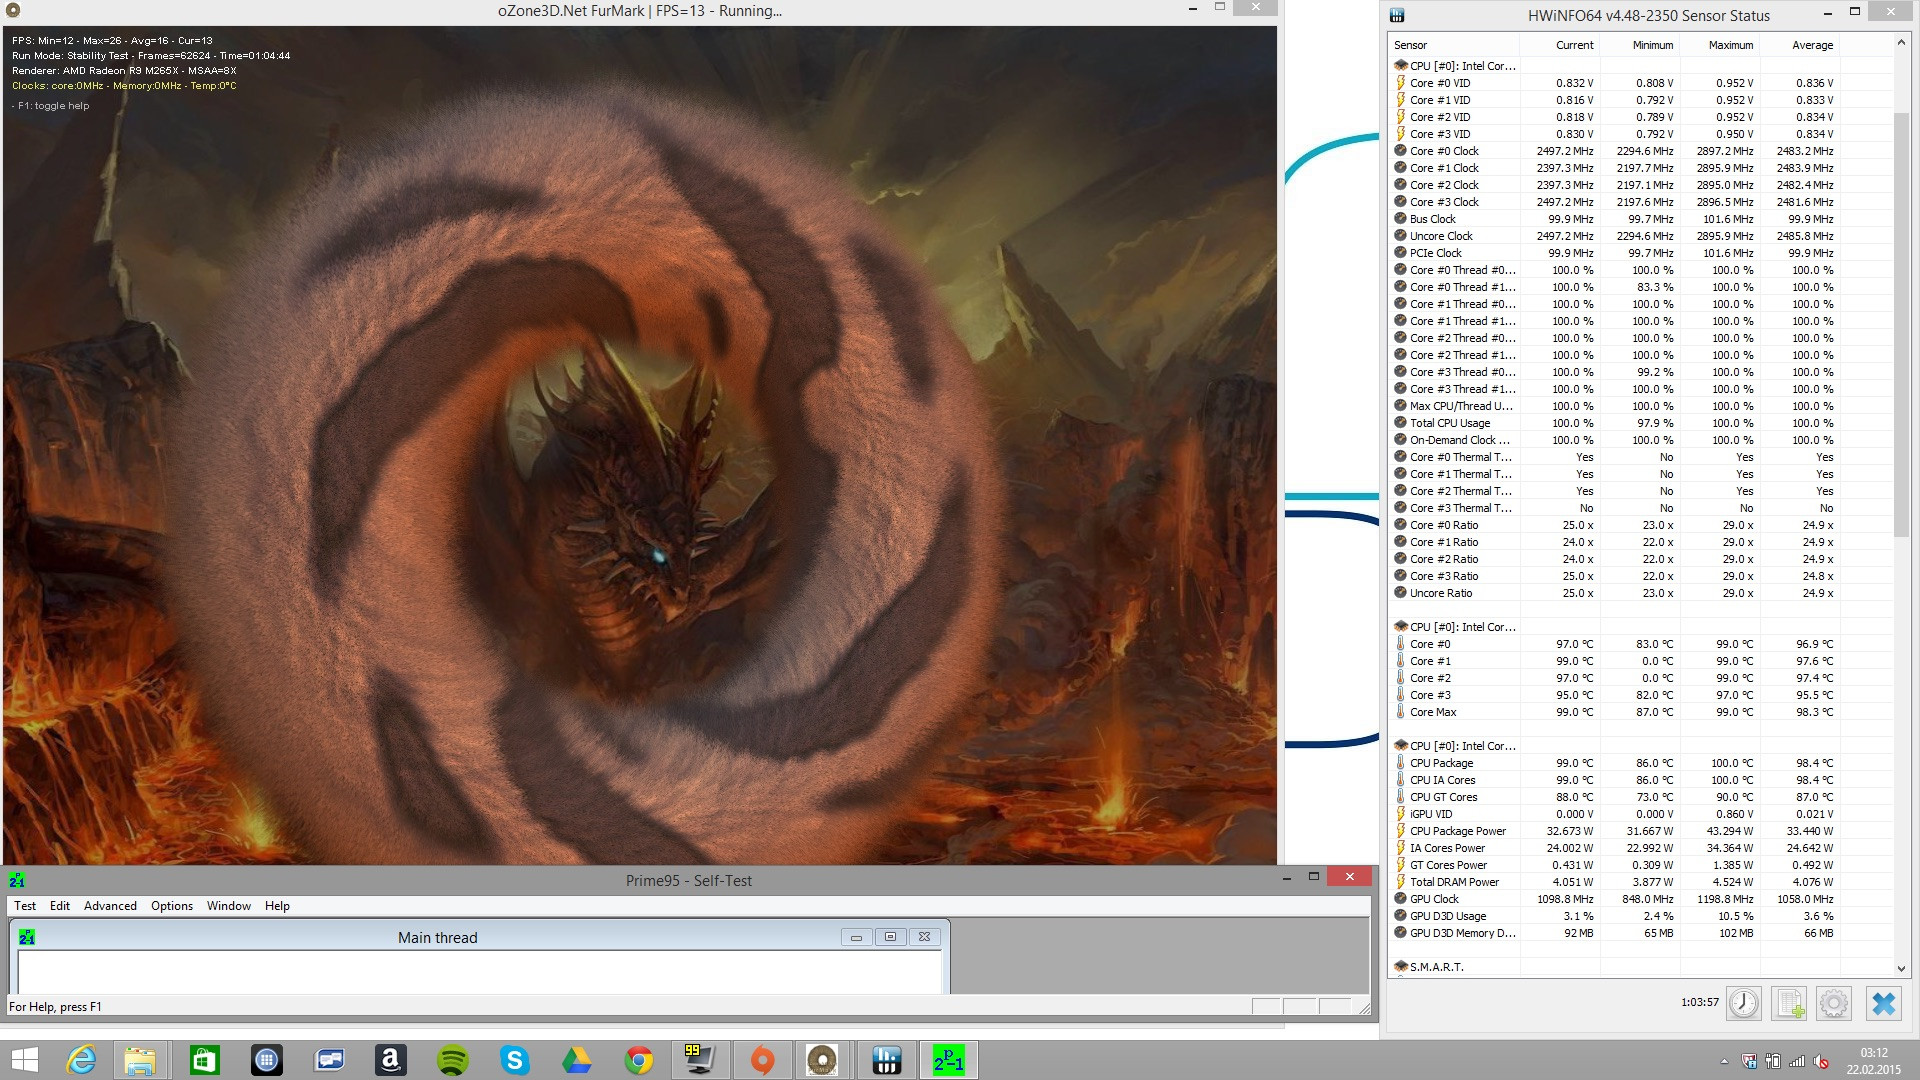Open Skype from the taskbar

click(x=515, y=1060)
